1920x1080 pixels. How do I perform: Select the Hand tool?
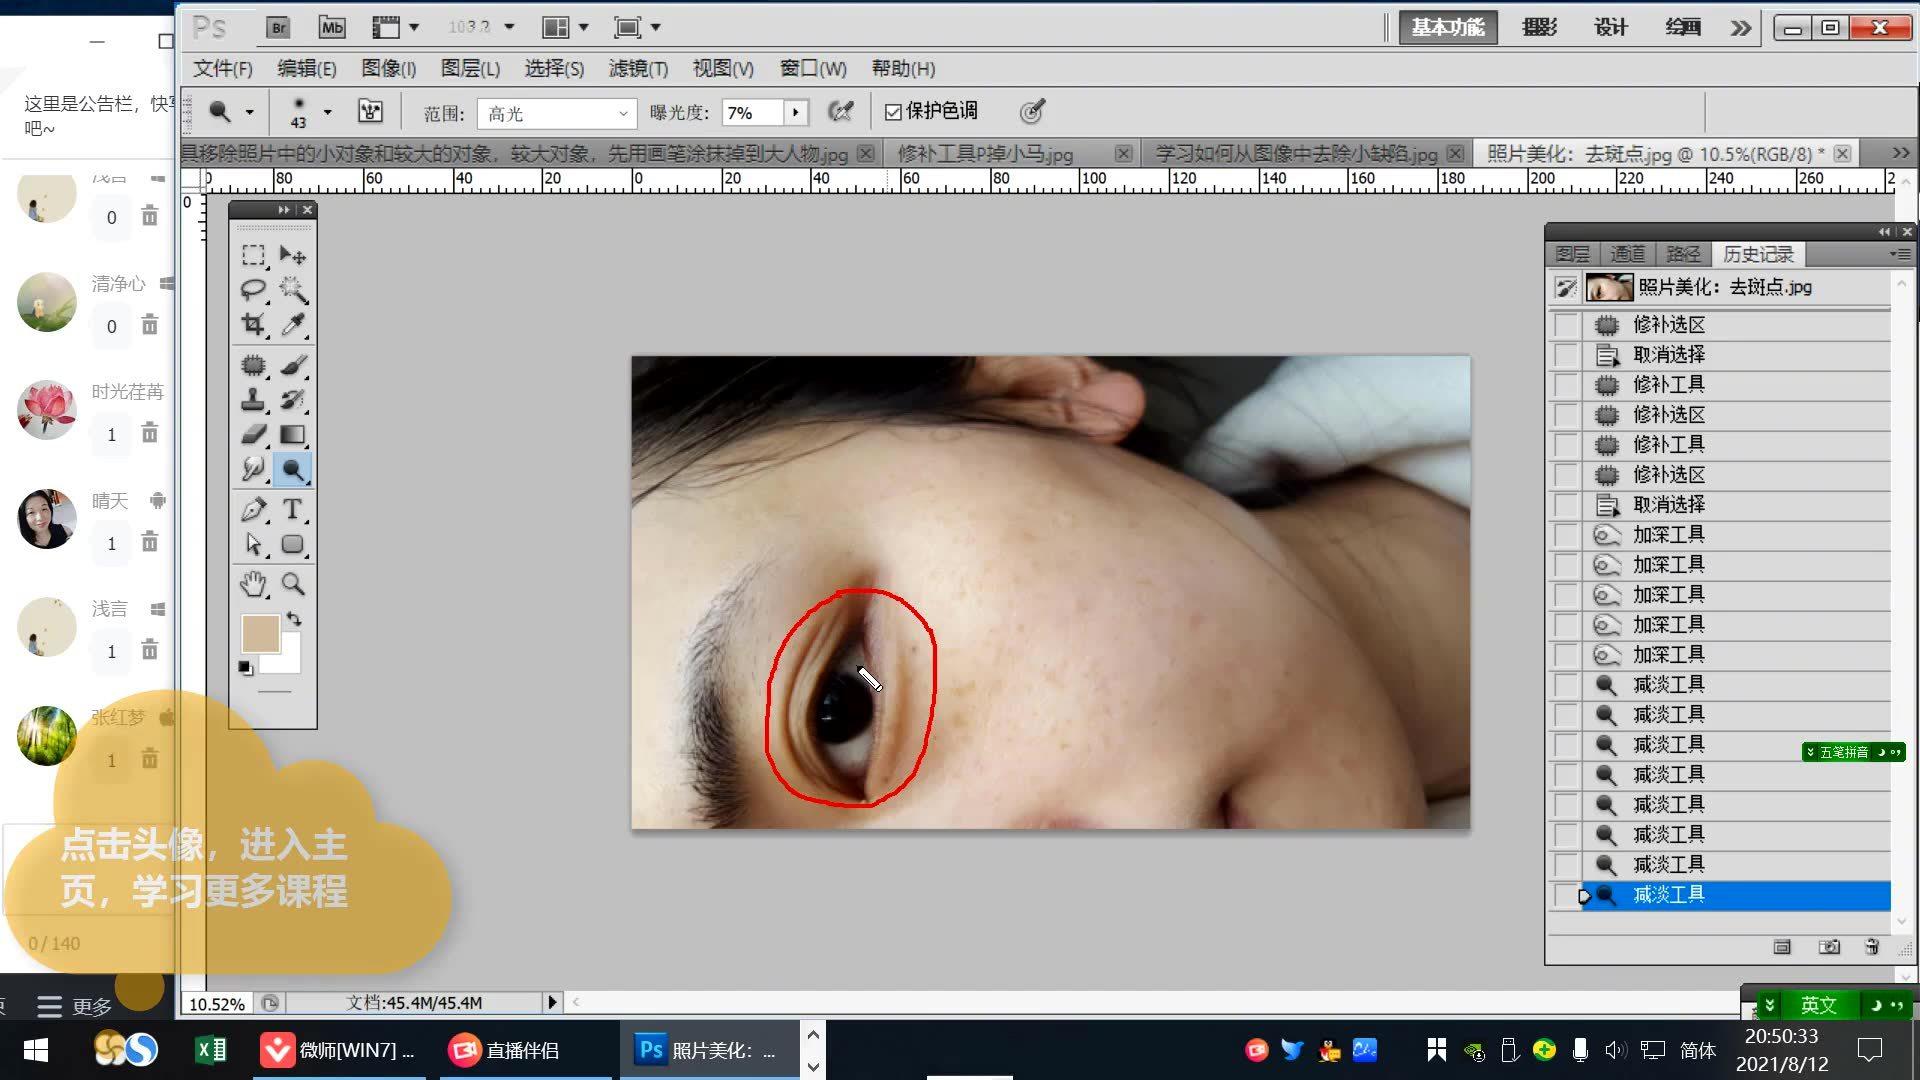pos(253,584)
